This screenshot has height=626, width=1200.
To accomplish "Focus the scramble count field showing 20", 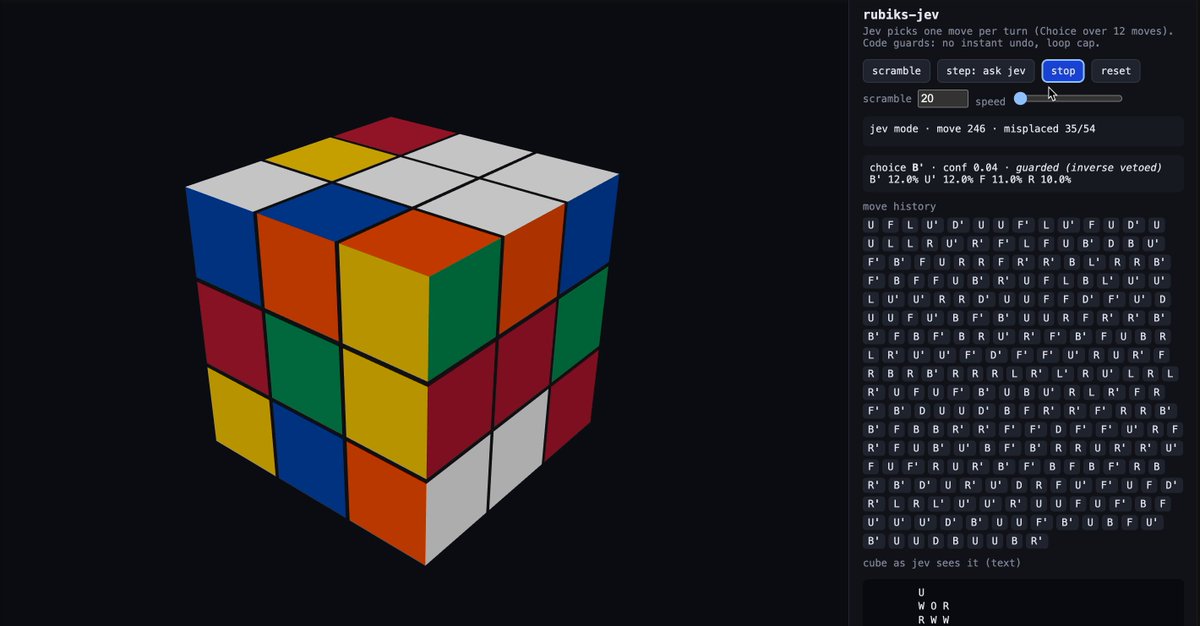I will (x=943, y=99).
